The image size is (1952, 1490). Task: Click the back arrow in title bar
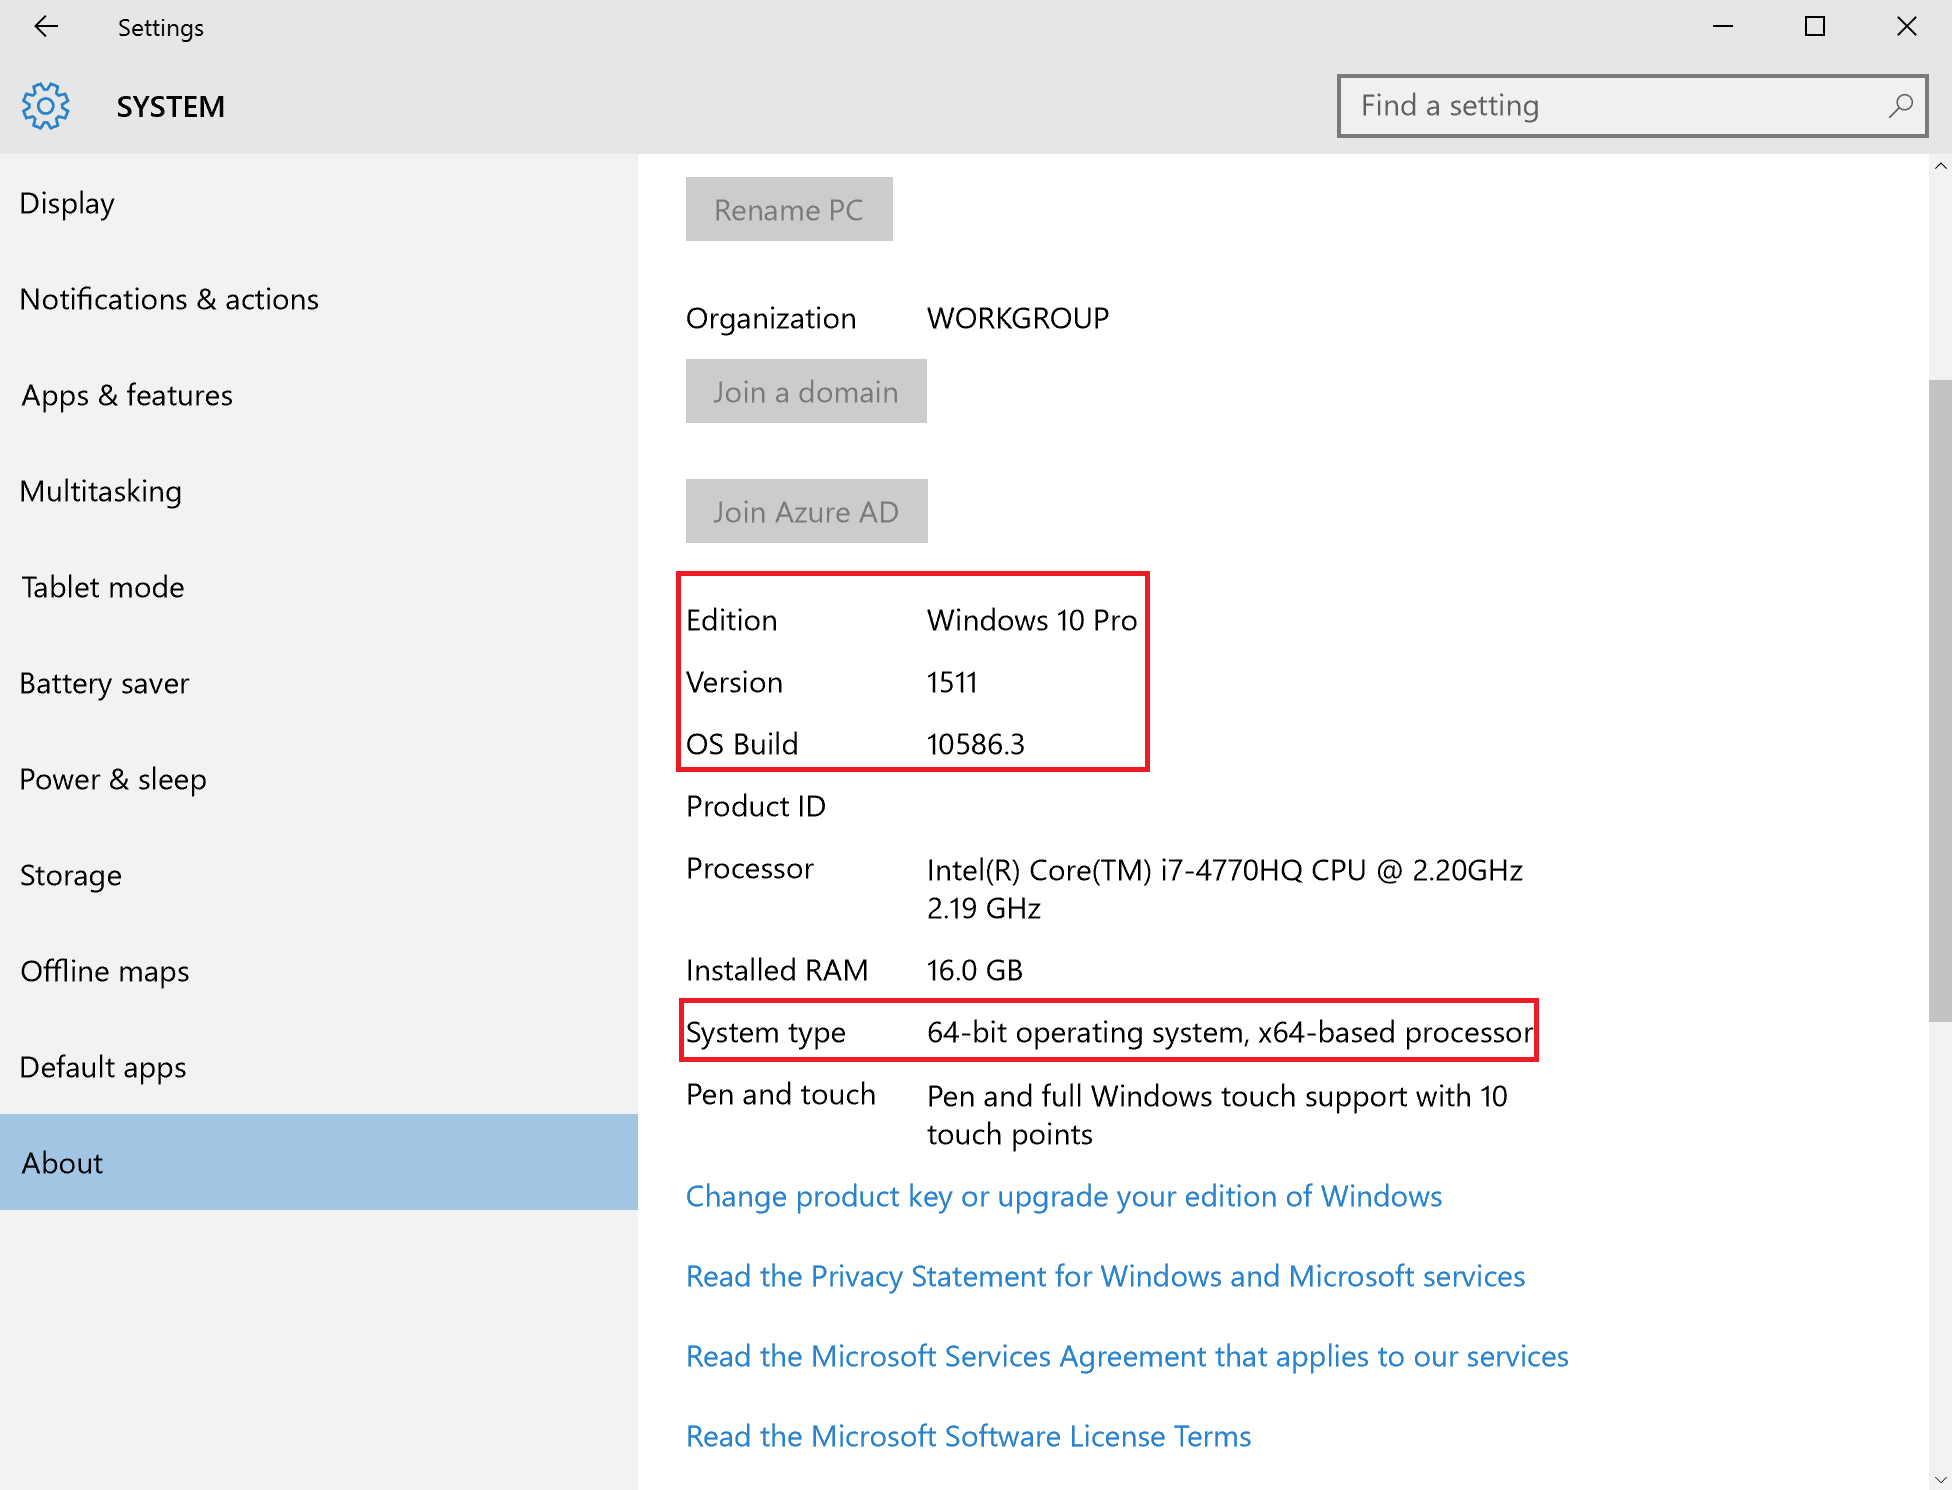tap(46, 27)
